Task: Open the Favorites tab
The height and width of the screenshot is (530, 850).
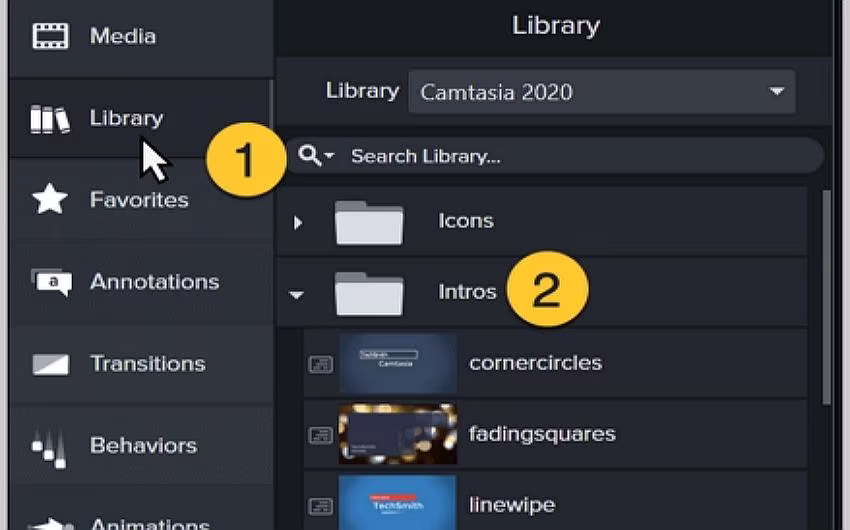Action: pyautogui.click(x=141, y=200)
